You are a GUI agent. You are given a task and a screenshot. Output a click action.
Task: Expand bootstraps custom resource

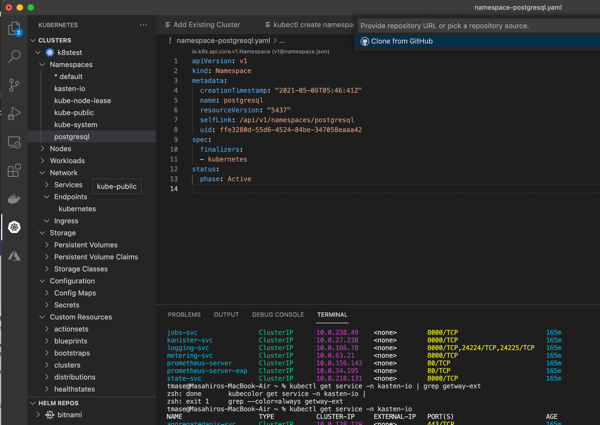point(47,353)
